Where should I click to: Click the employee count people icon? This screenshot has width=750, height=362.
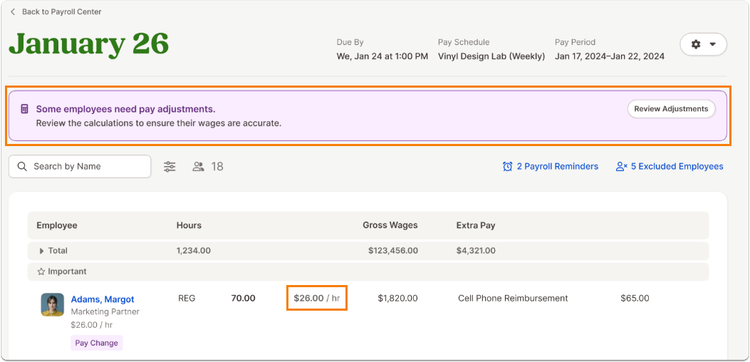click(x=198, y=166)
